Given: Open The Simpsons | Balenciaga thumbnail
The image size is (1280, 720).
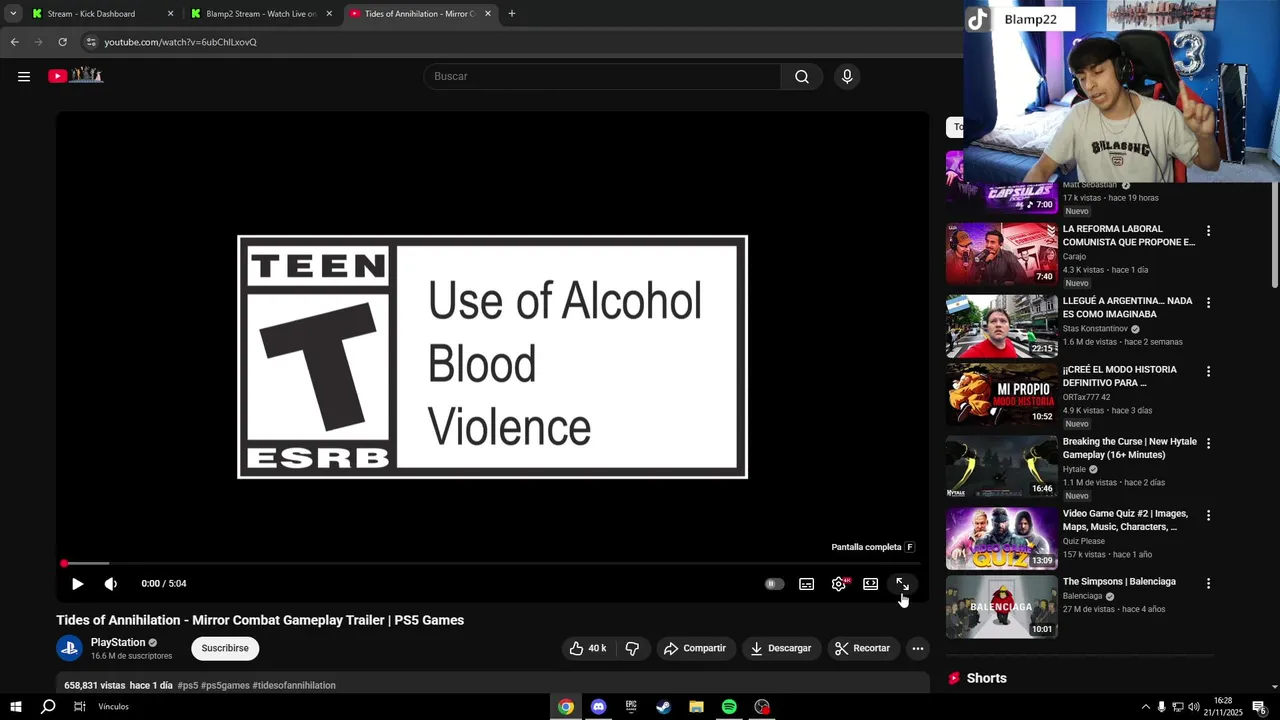Looking at the screenshot, I should 1001,606.
